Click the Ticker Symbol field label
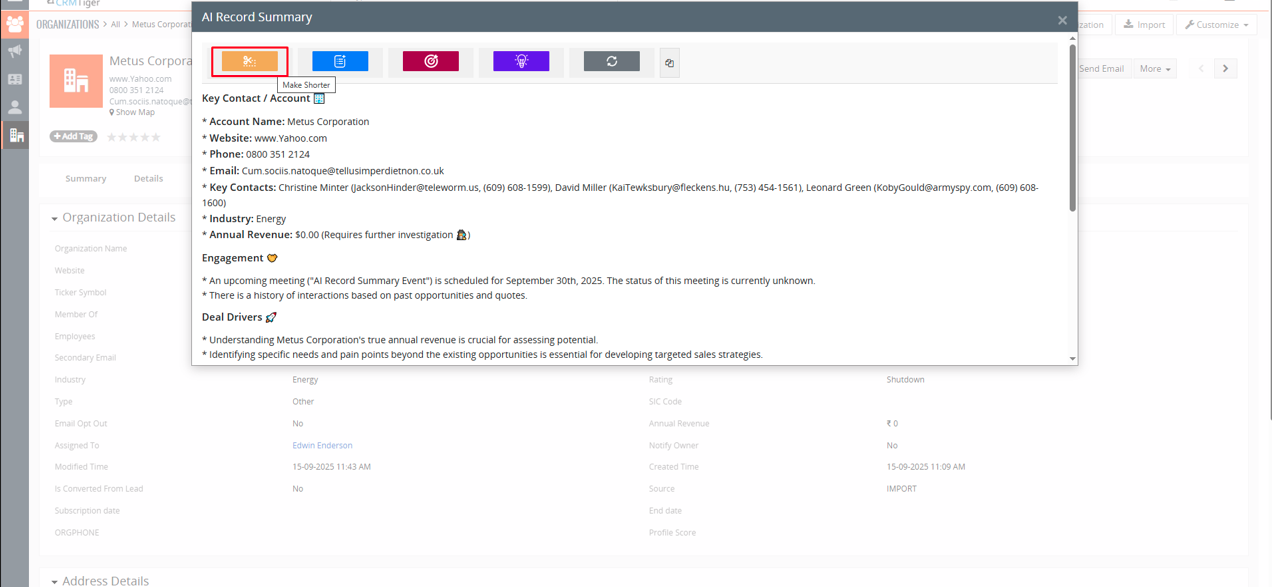This screenshot has height=587, width=1272. tap(81, 293)
